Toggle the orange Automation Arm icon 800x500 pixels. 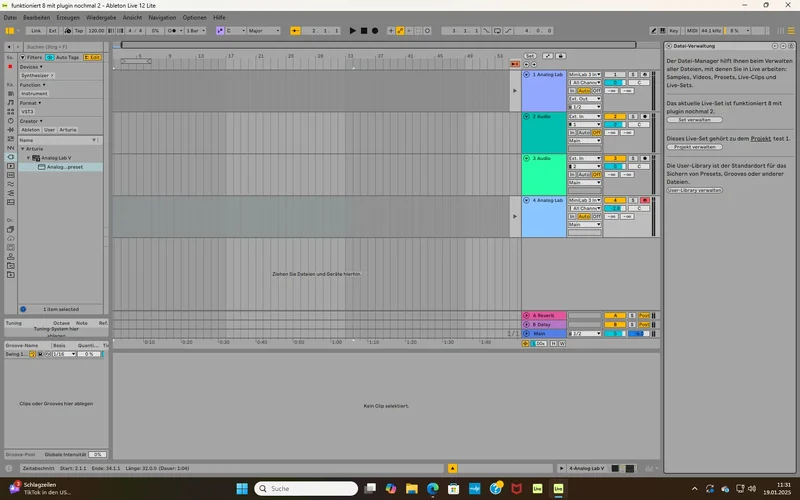pos(400,31)
